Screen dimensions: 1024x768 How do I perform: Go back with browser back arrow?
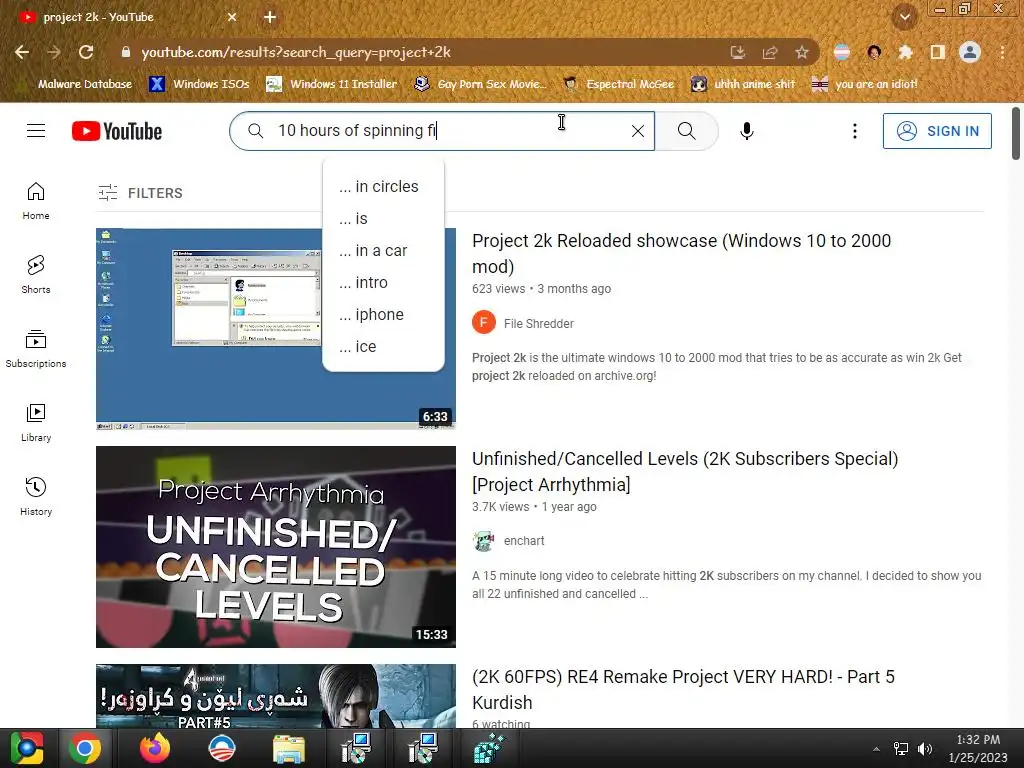[22, 52]
